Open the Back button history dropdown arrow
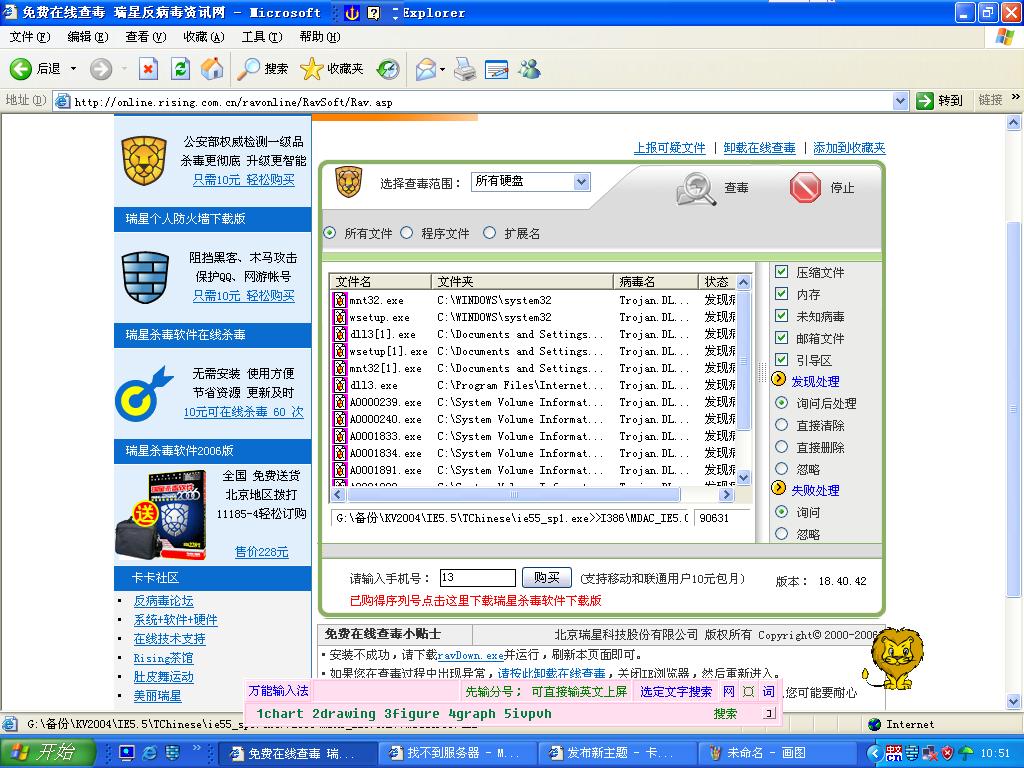Screen dimensions: 1024x768 (x=73, y=69)
